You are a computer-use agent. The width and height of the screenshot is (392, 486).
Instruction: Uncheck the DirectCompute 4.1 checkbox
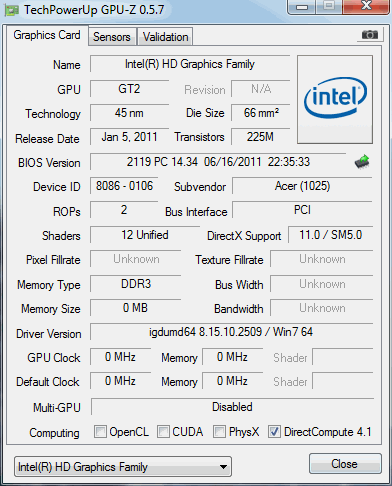pos(274,431)
